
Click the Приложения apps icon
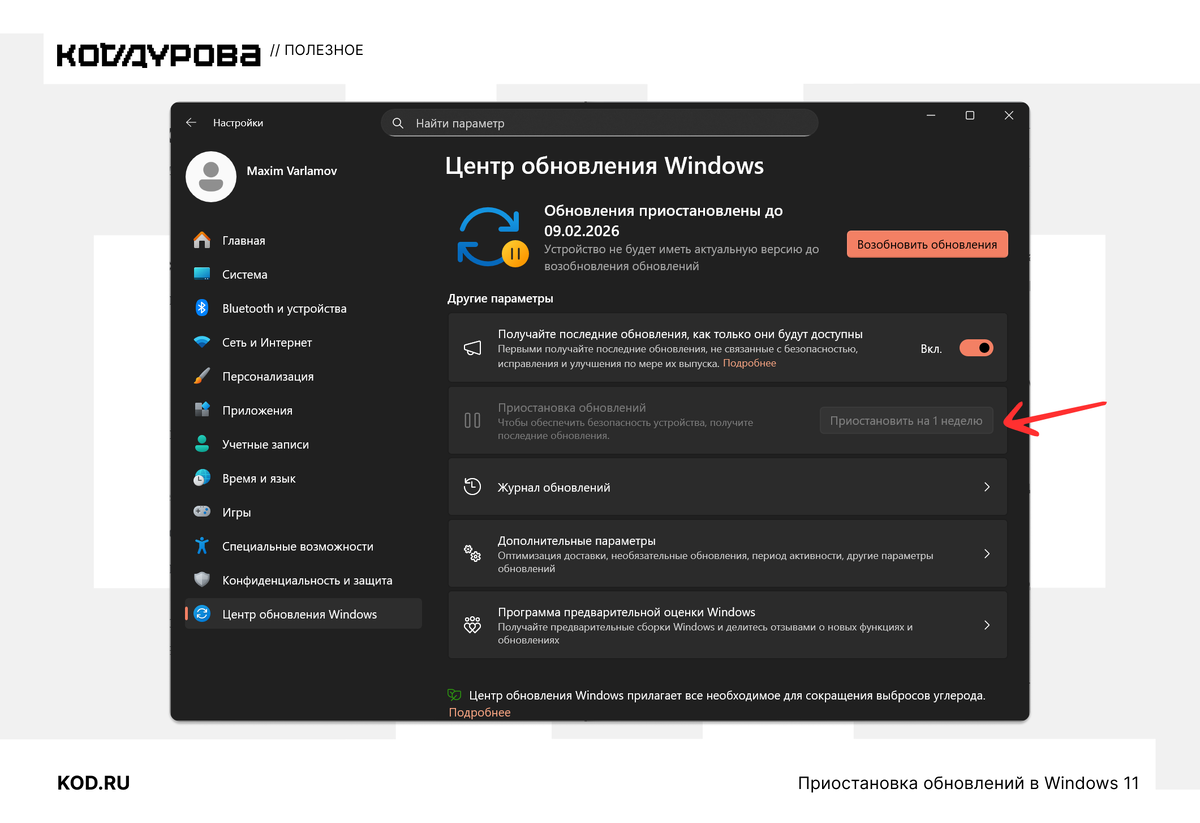click(202, 411)
